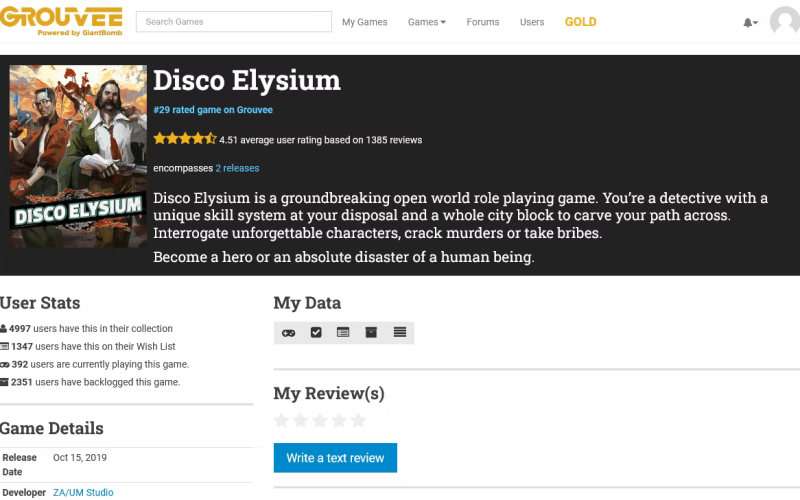Click the My Data heading
This screenshot has width=800, height=500.
(307, 303)
